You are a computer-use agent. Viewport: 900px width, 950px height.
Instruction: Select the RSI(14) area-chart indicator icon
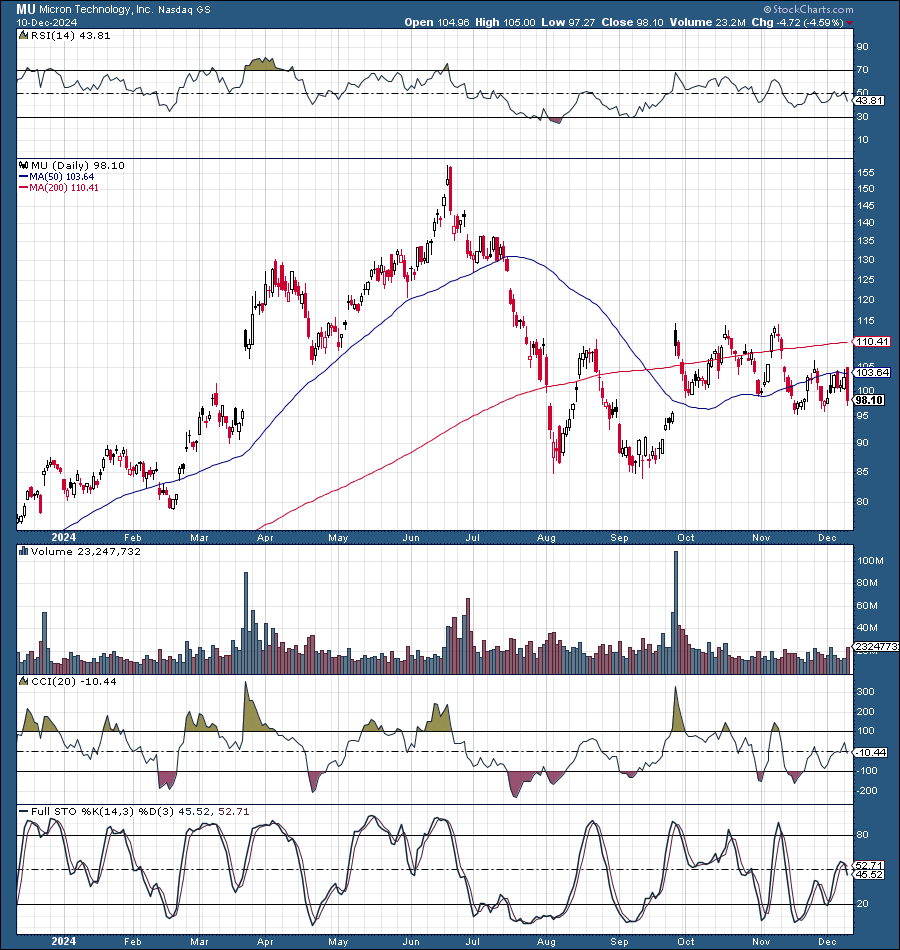[22, 34]
